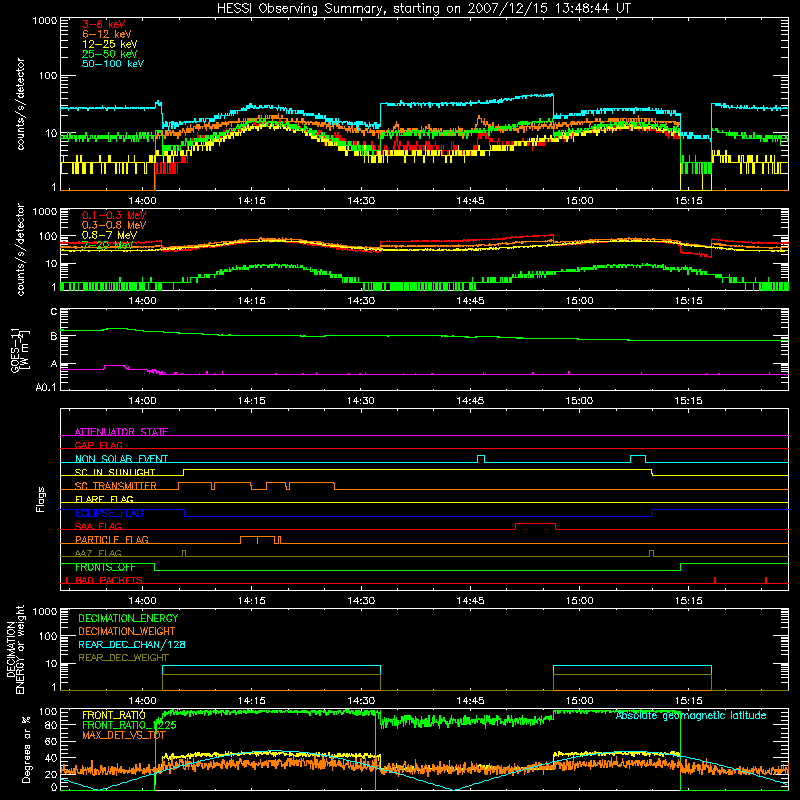
Task: Select the red 3-6 keV legend label
Action: (x=103, y=24)
